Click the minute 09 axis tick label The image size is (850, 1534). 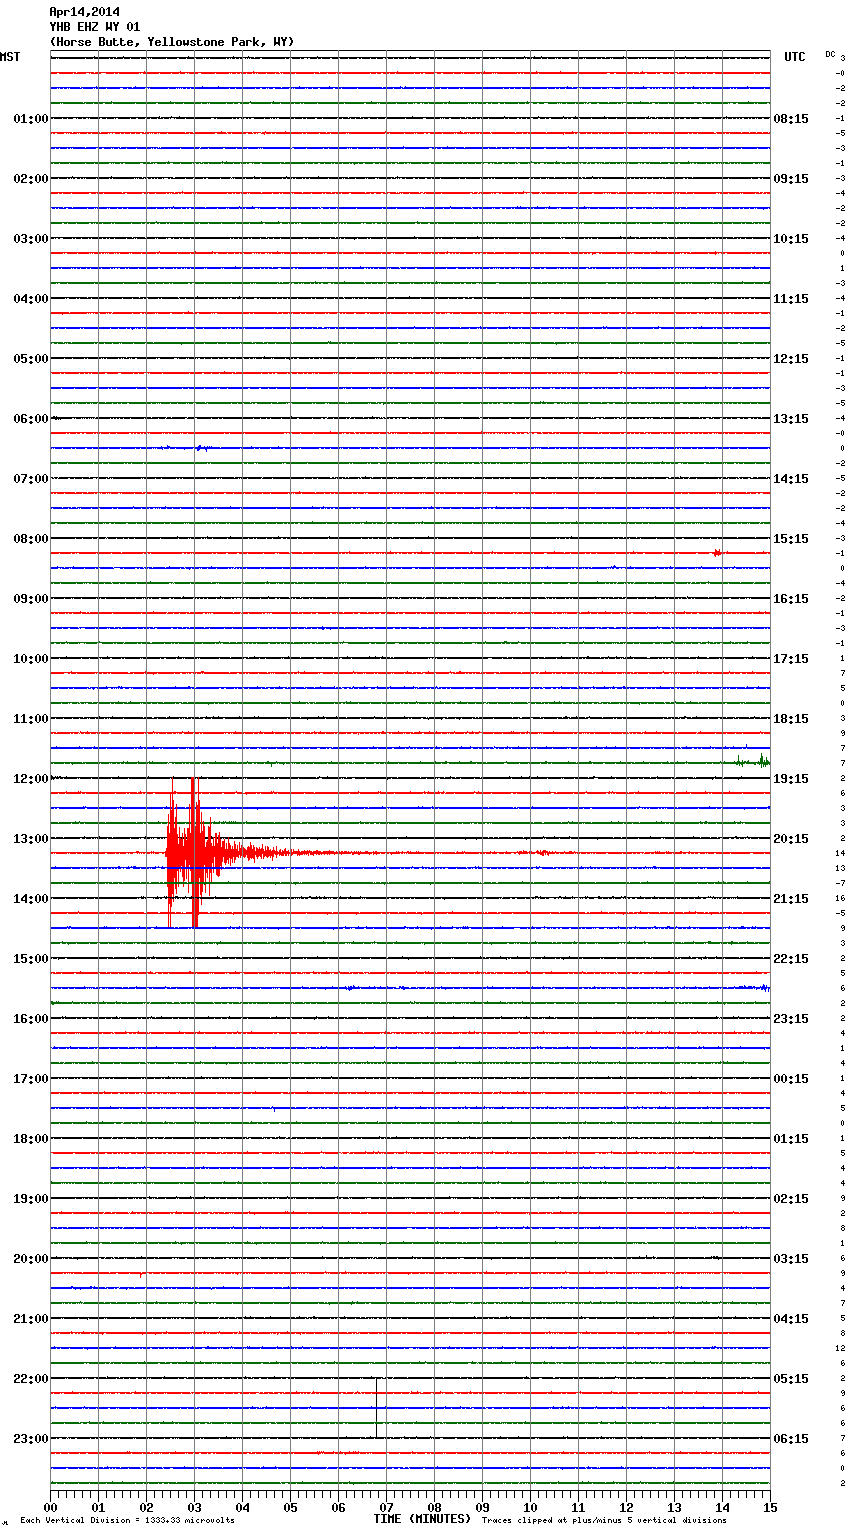click(483, 1507)
